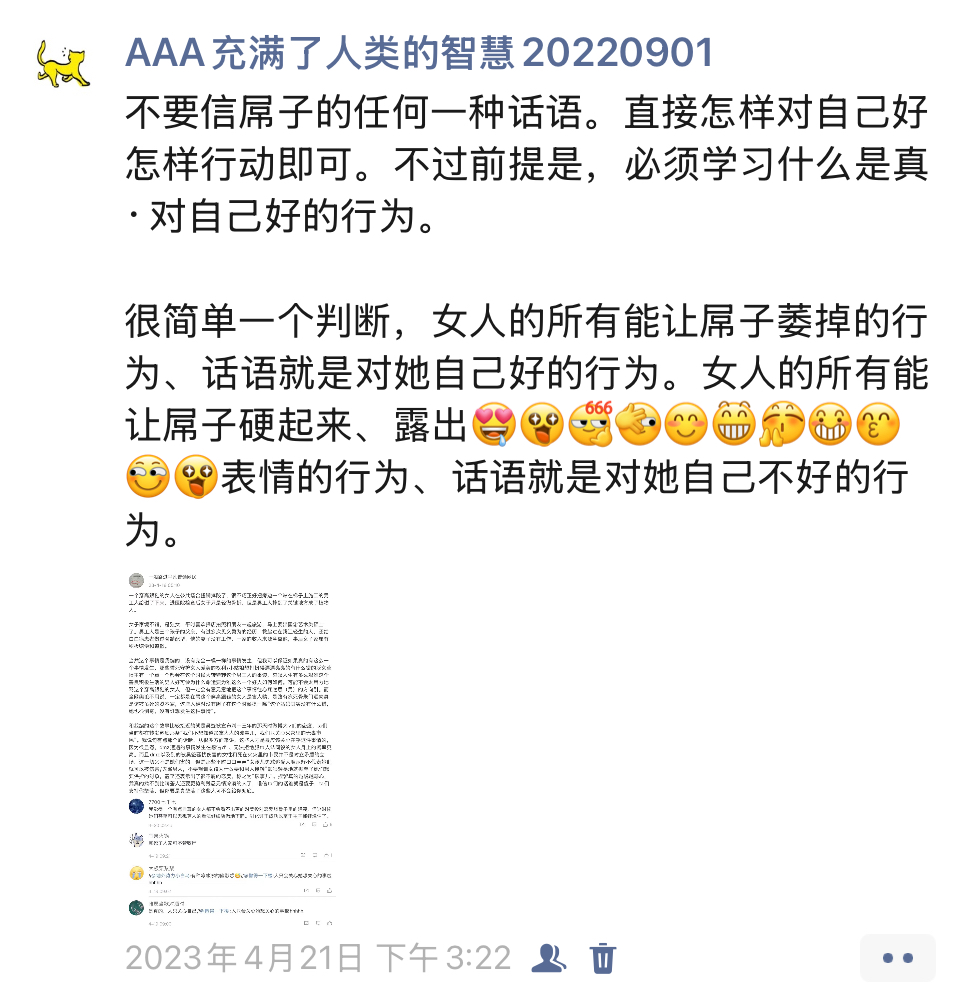Screen dimensions: 960x993
Task: Tap the blushing smile emoji
Action: [686, 423]
